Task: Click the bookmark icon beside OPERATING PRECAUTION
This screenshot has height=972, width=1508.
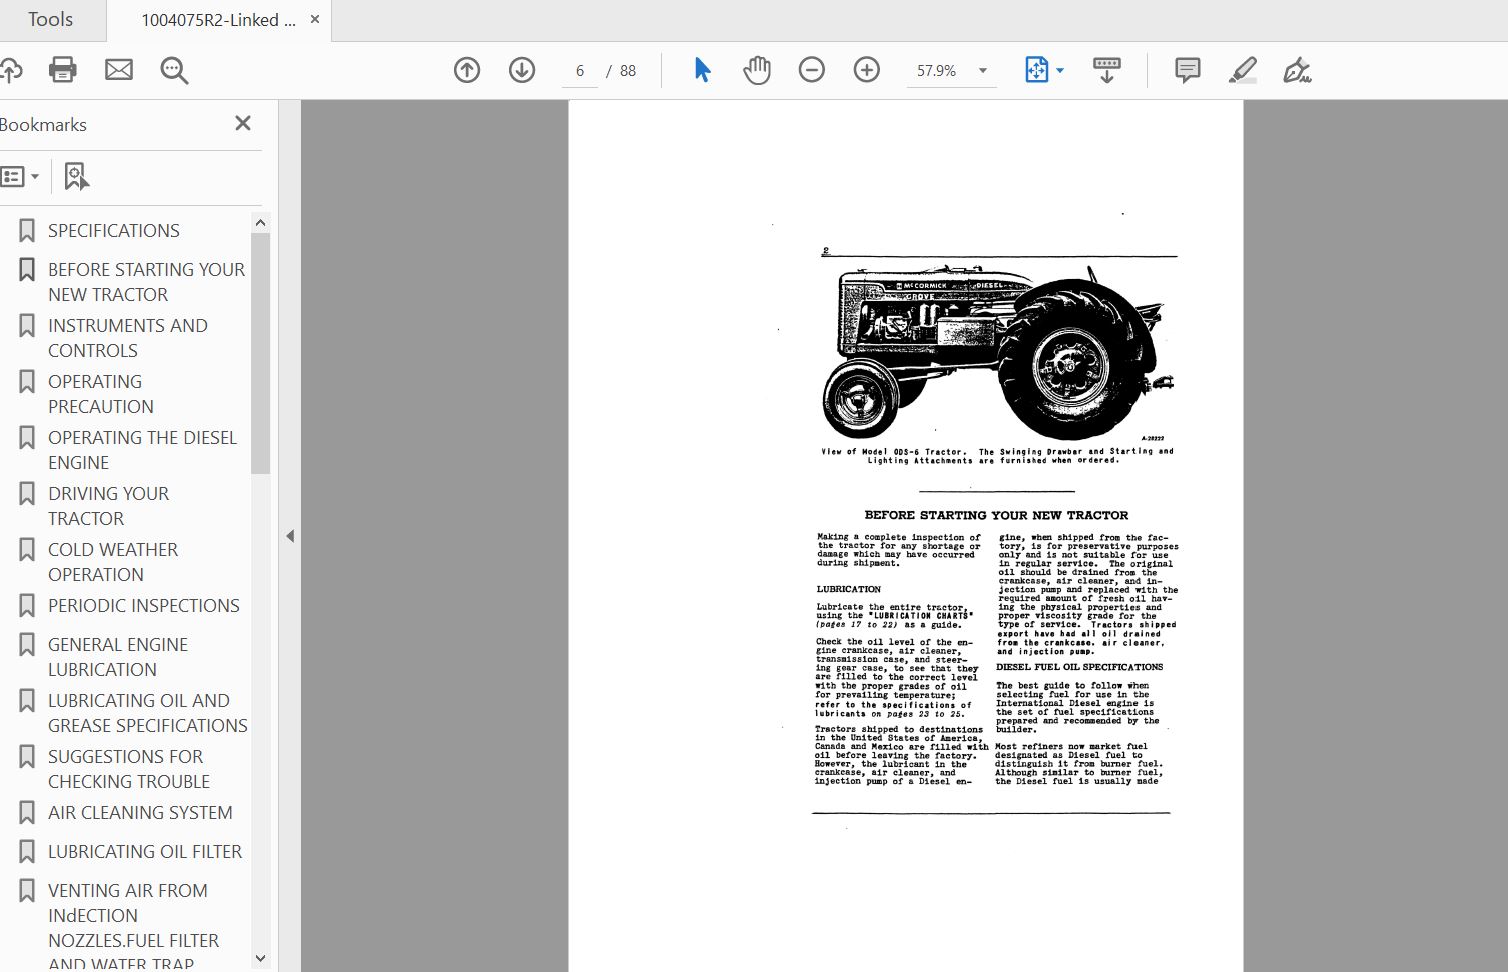Action: [x=27, y=382]
